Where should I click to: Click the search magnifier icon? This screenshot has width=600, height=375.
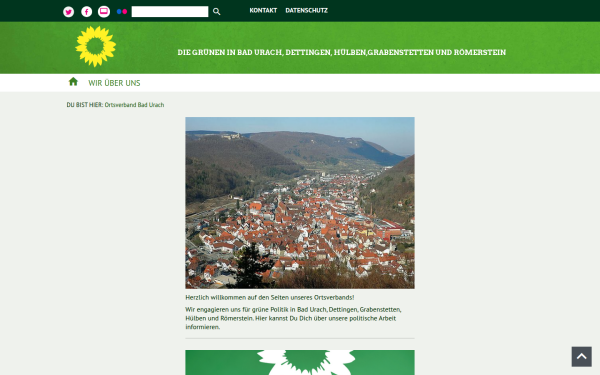217,12
